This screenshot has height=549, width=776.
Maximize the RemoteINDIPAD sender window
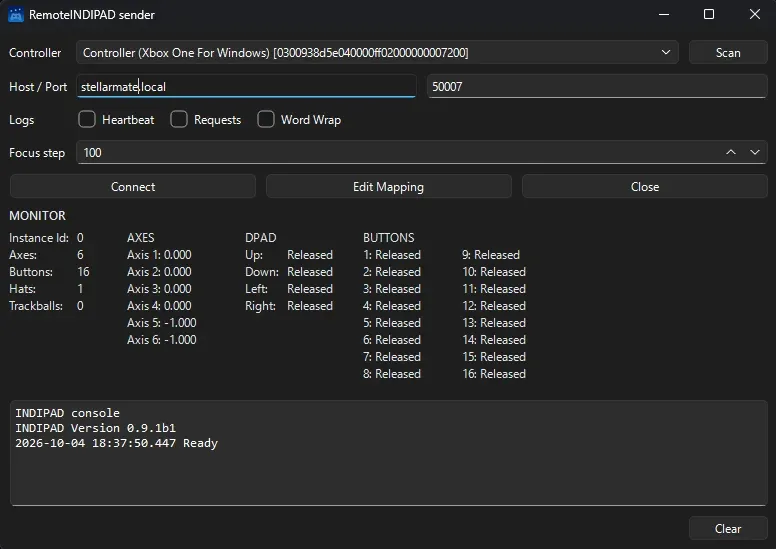pos(709,14)
